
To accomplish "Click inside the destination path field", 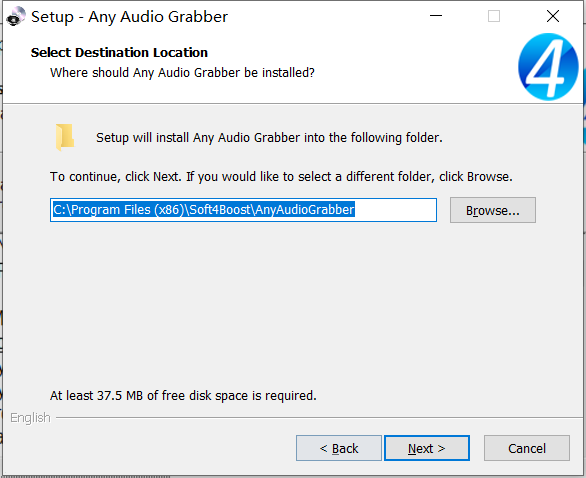I will 243,210.
